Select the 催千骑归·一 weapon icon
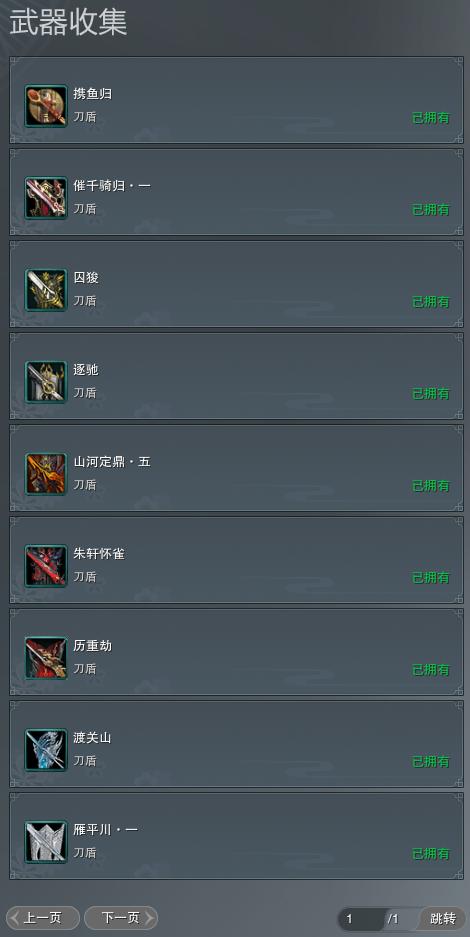 coord(45,198)
